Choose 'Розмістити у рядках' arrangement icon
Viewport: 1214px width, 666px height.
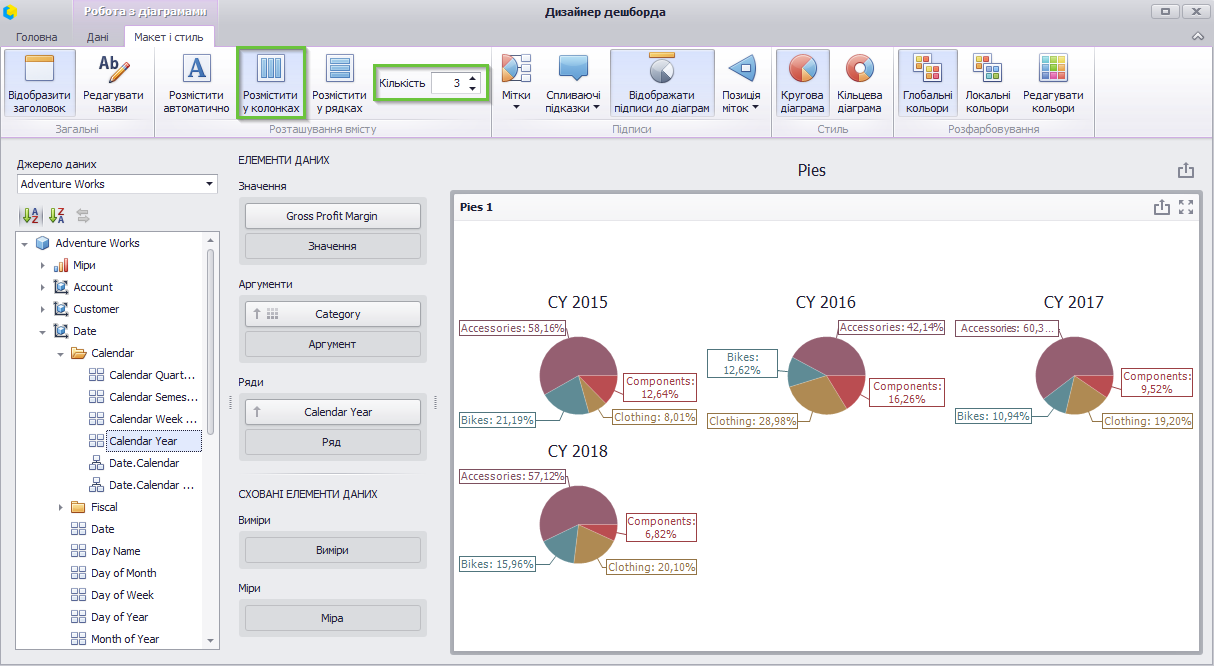[340, 83]
